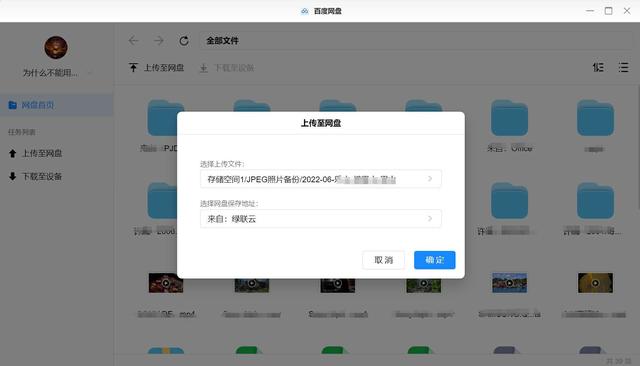Click 下载至设备 in the toolbar
The image size is (640, 366).
pos(227,68)
